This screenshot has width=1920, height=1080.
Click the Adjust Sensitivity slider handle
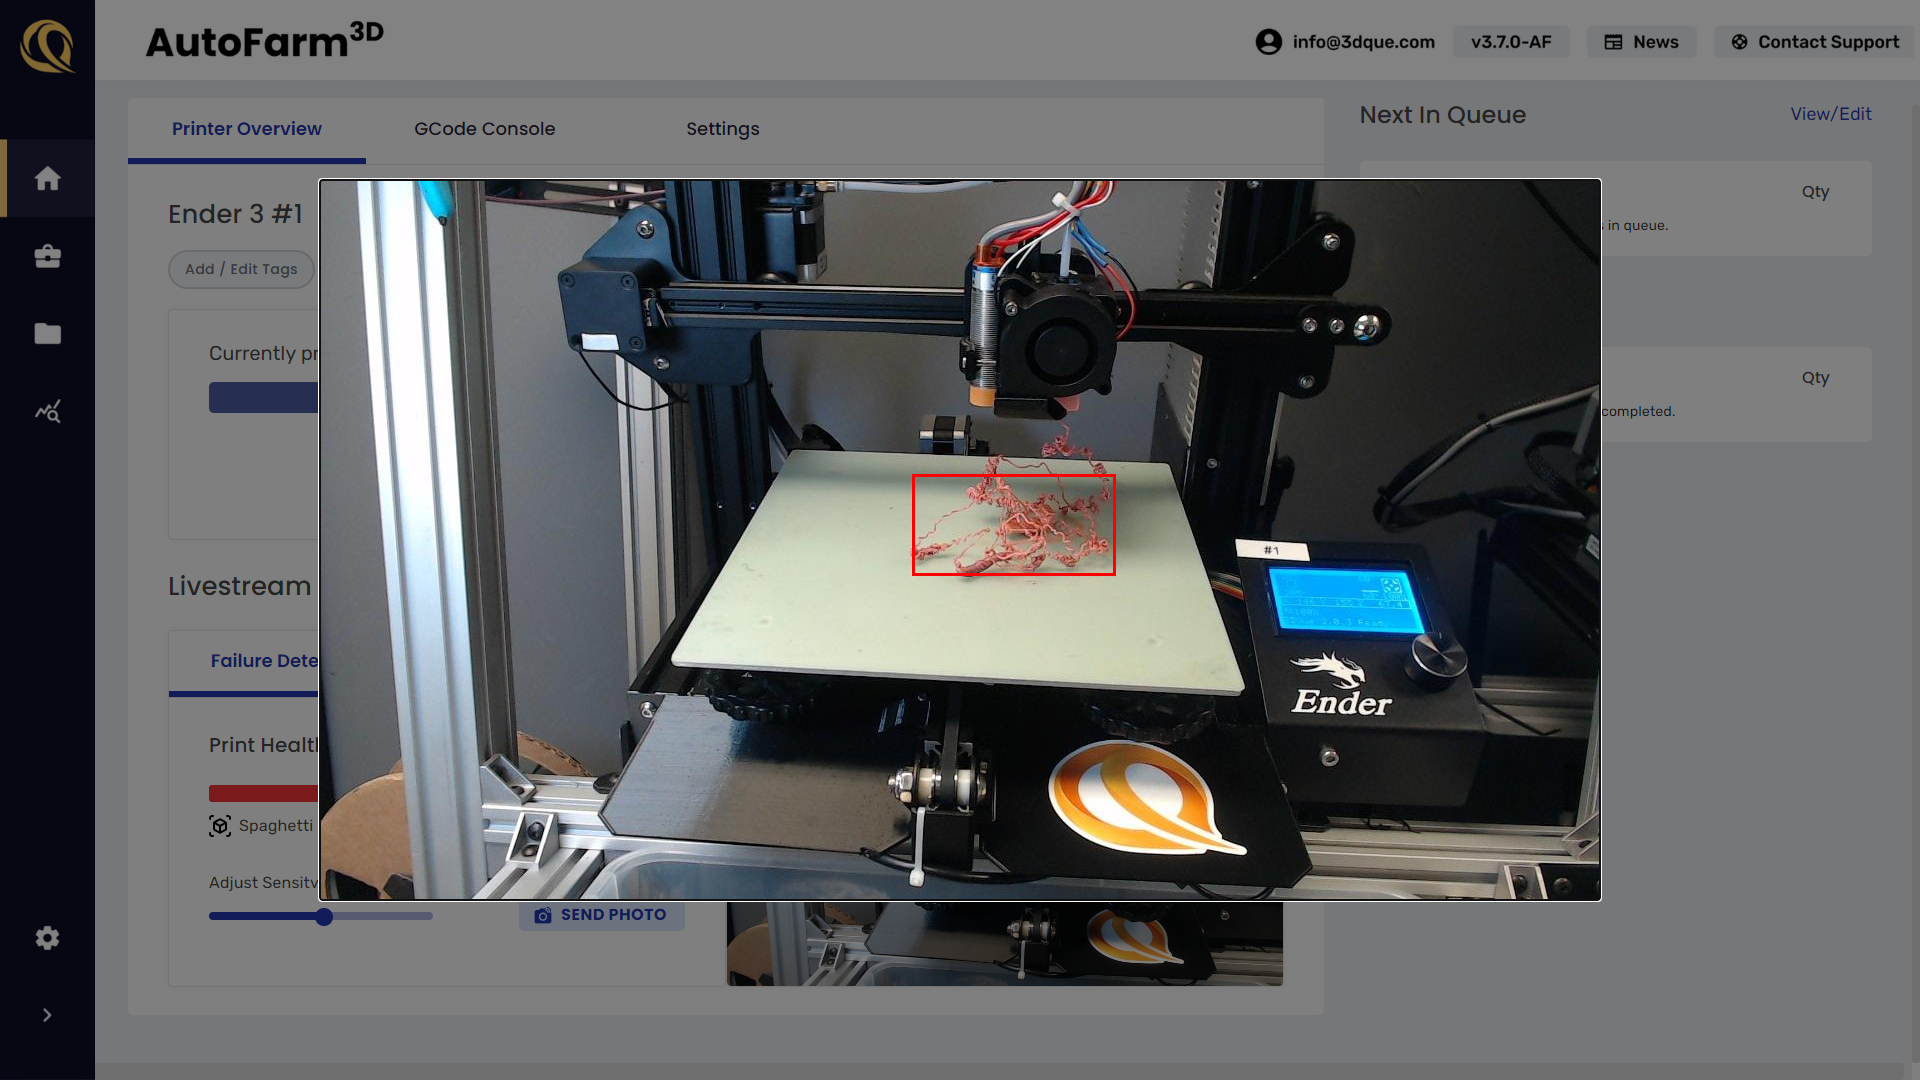[323, 916]
